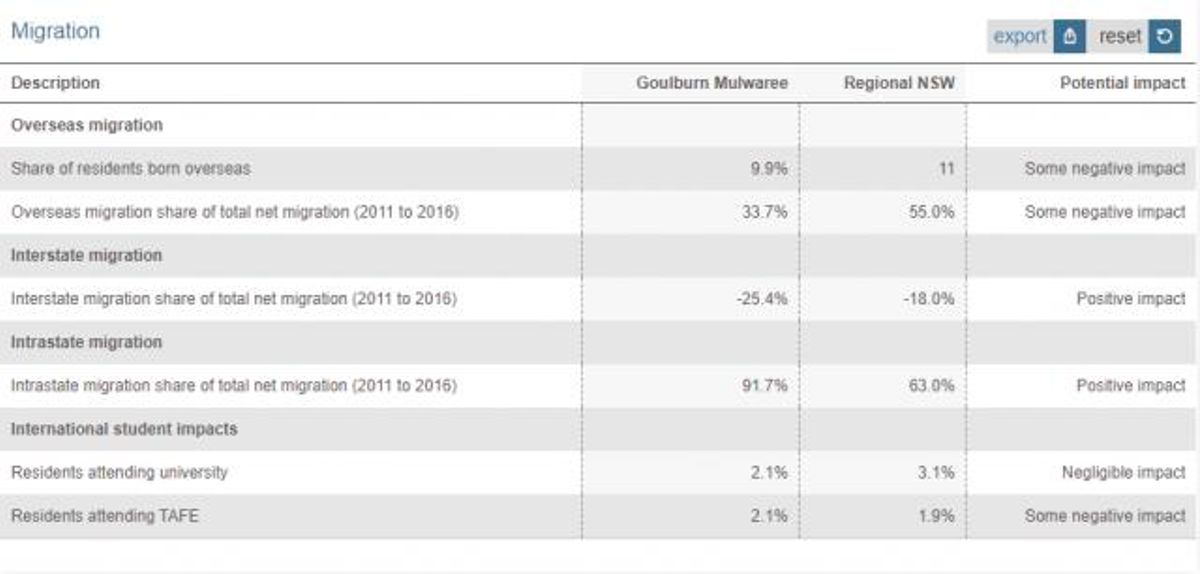Select the Intrastate migration section heading
Viewport: 1200px width, 574px height.
coord(86,342)
